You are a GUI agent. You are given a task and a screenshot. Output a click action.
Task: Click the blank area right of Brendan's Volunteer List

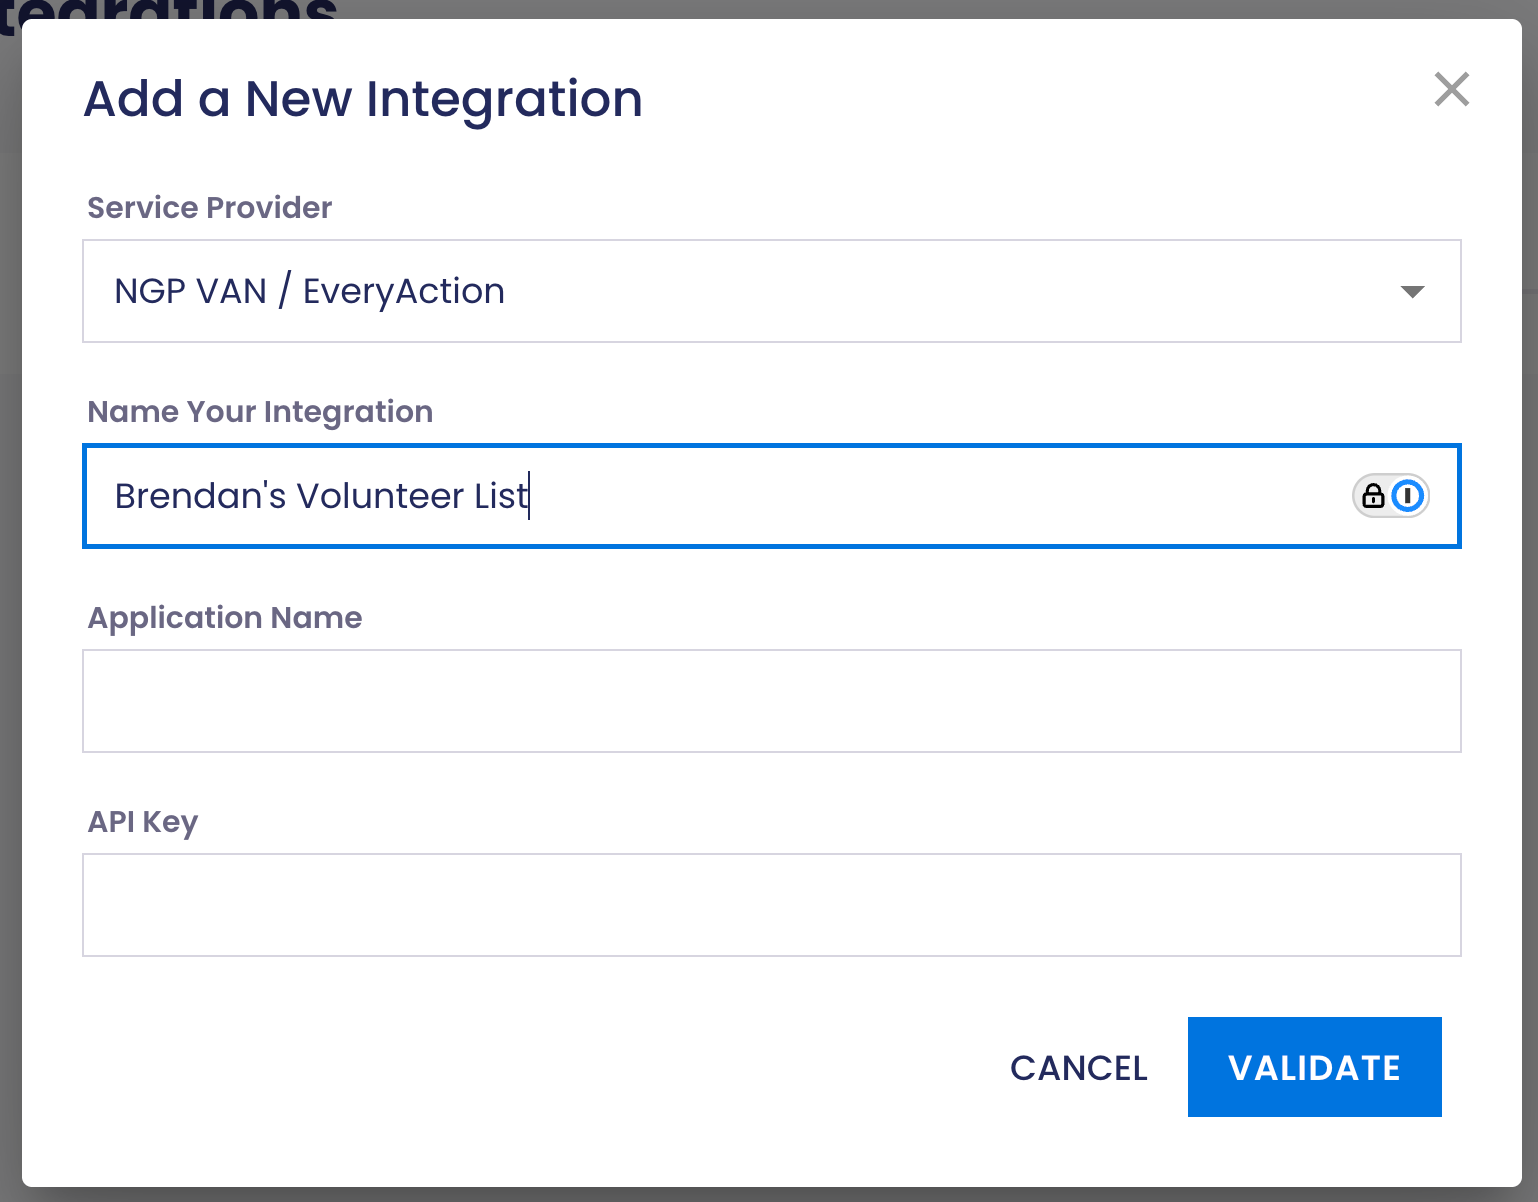(x=900, y=496)
